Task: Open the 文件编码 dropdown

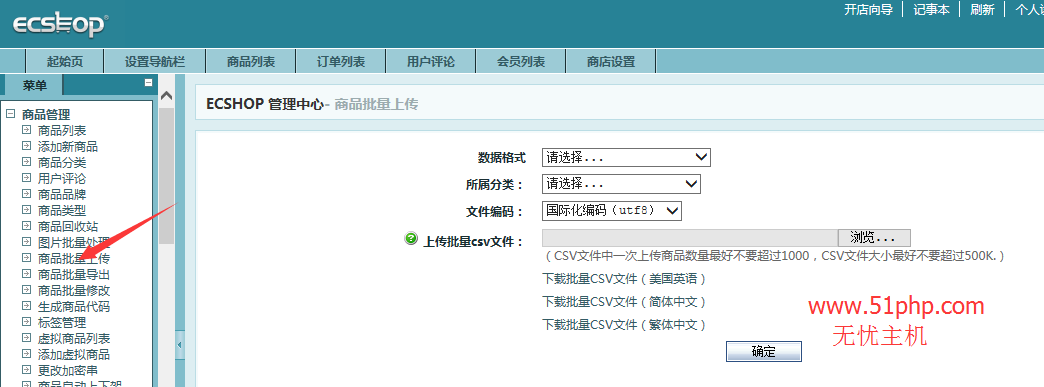Action: [612, 210]
